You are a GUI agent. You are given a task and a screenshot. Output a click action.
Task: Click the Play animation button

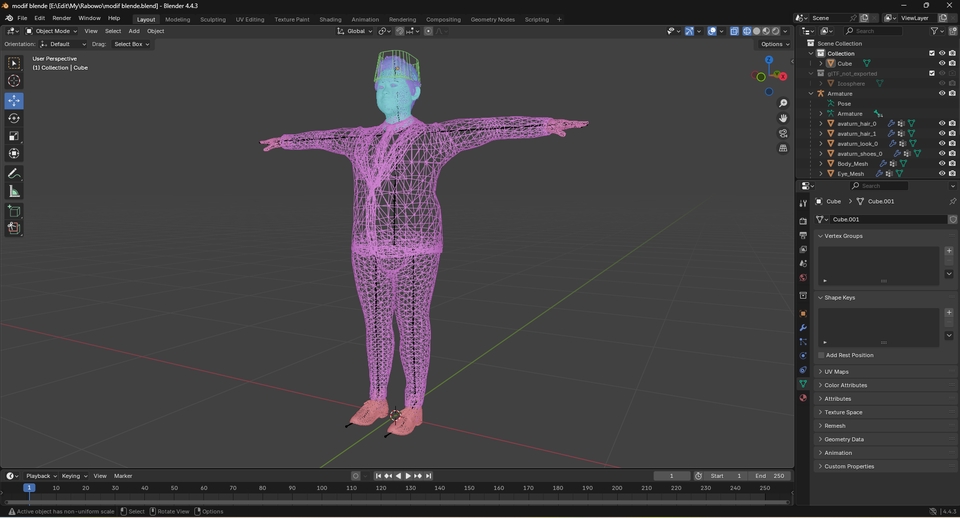[x=408, y=476]
